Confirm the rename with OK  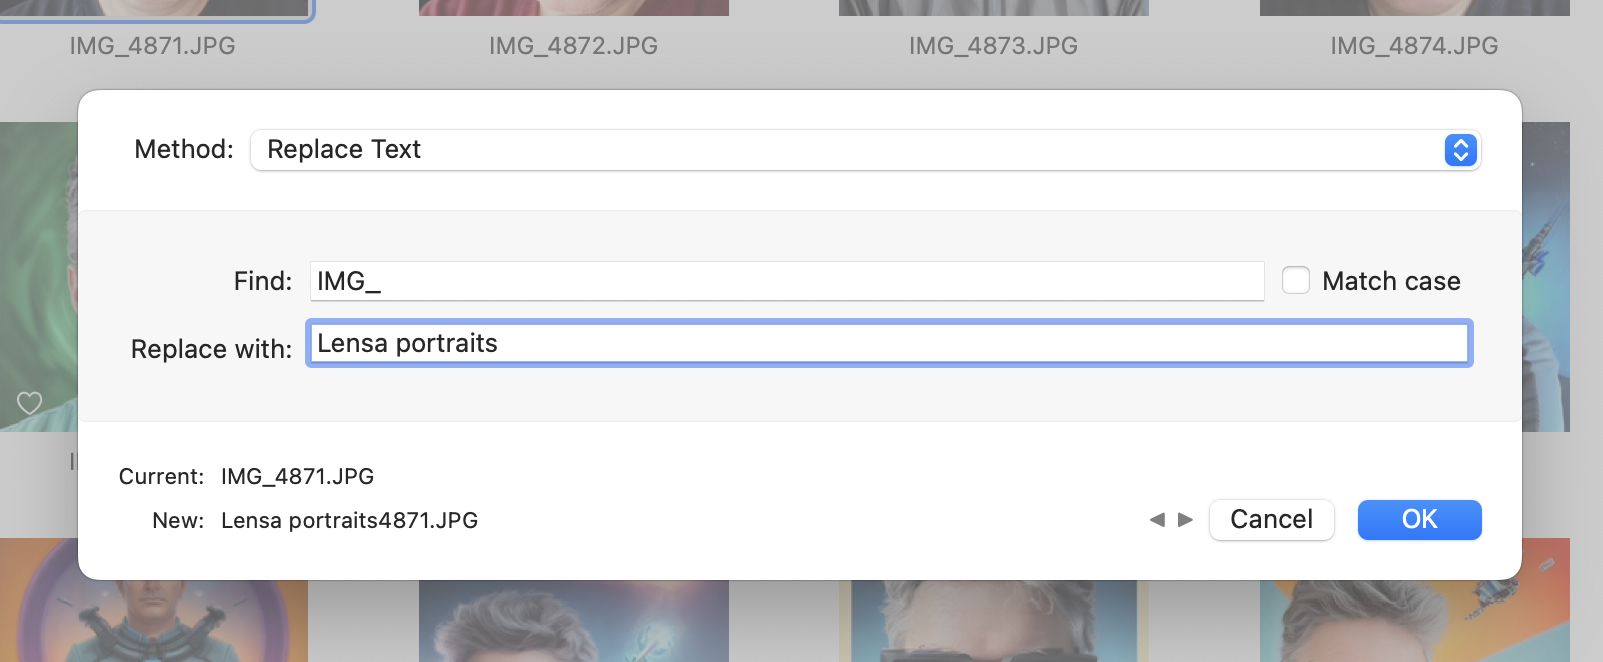tap(1419, 520)
